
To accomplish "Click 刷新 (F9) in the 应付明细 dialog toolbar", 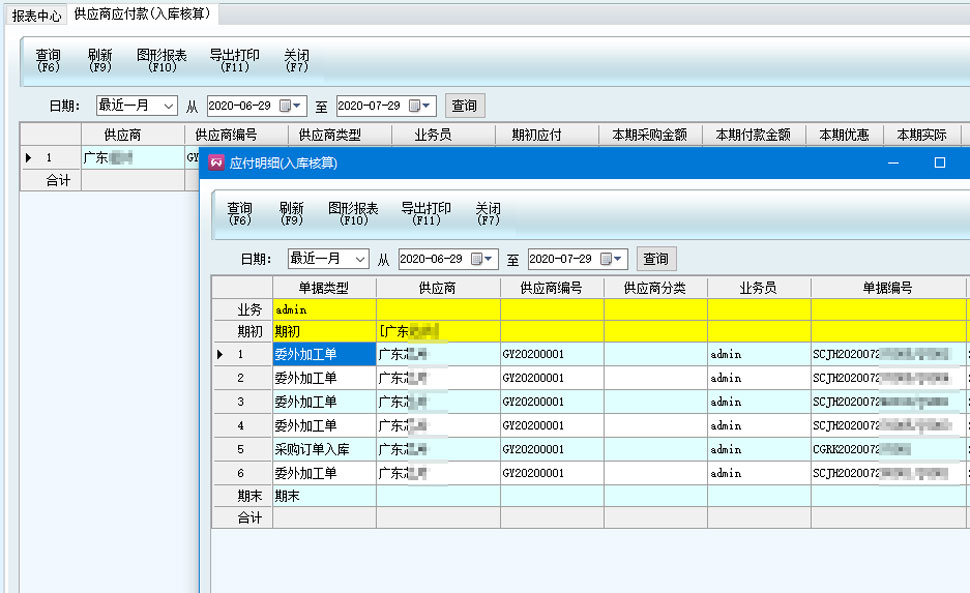I will pyautogui.click(x=291, y=214).
